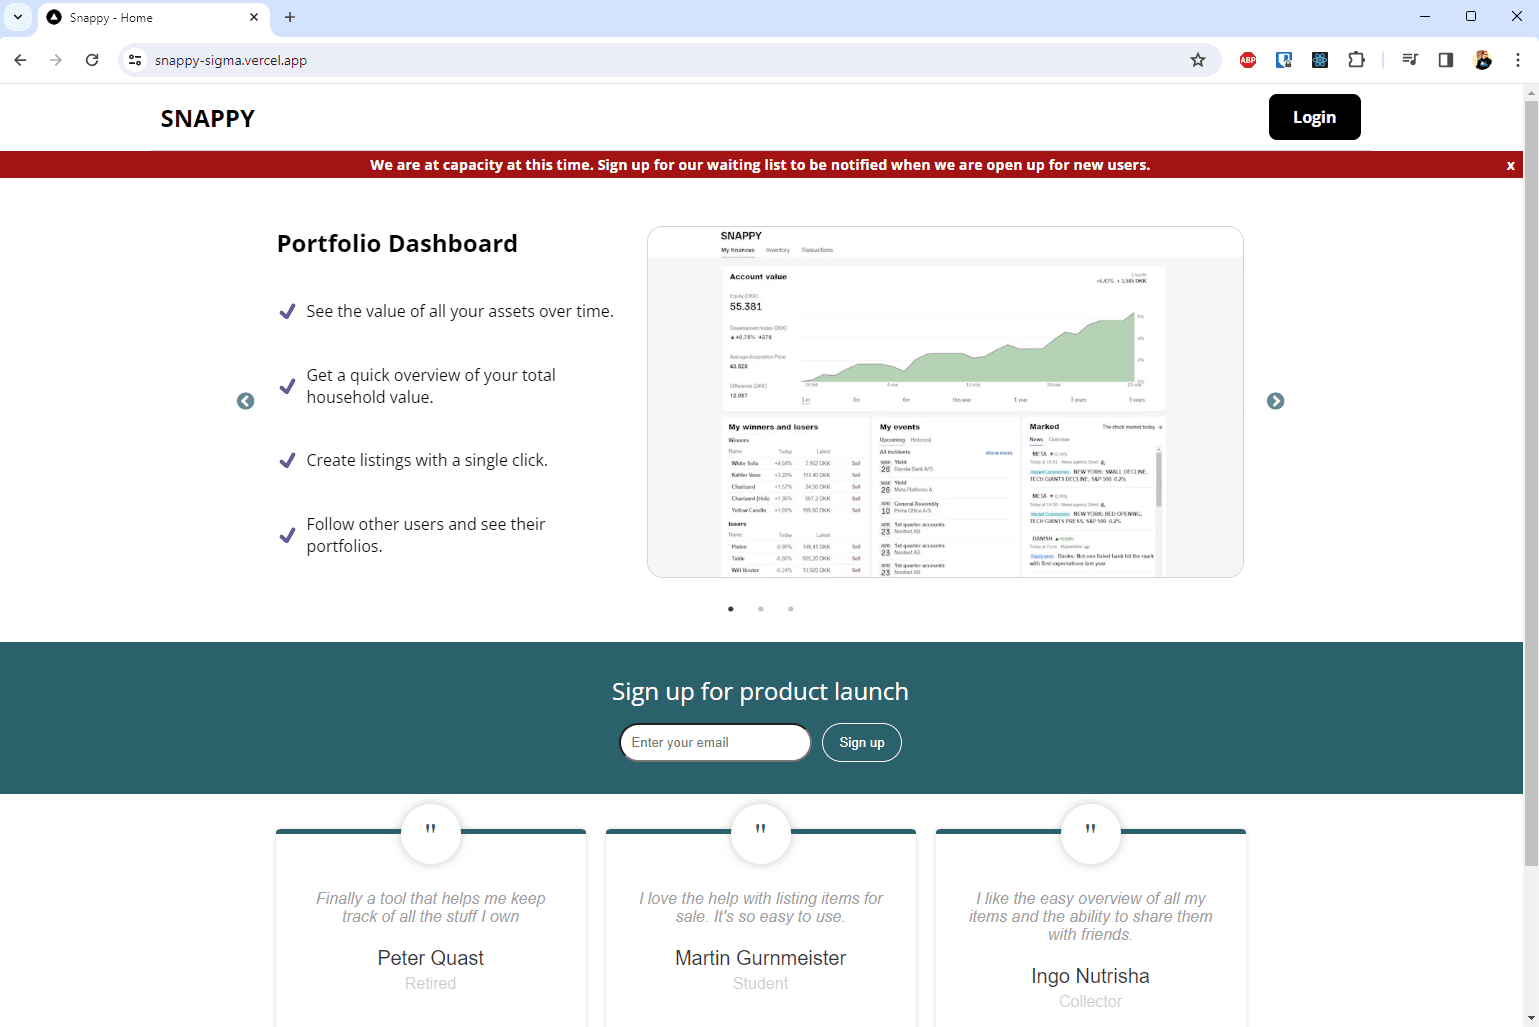Viewport: 1539px width, 1027px height.
Task: Click 'Follow other users' feature text
Action: [426, 535]
